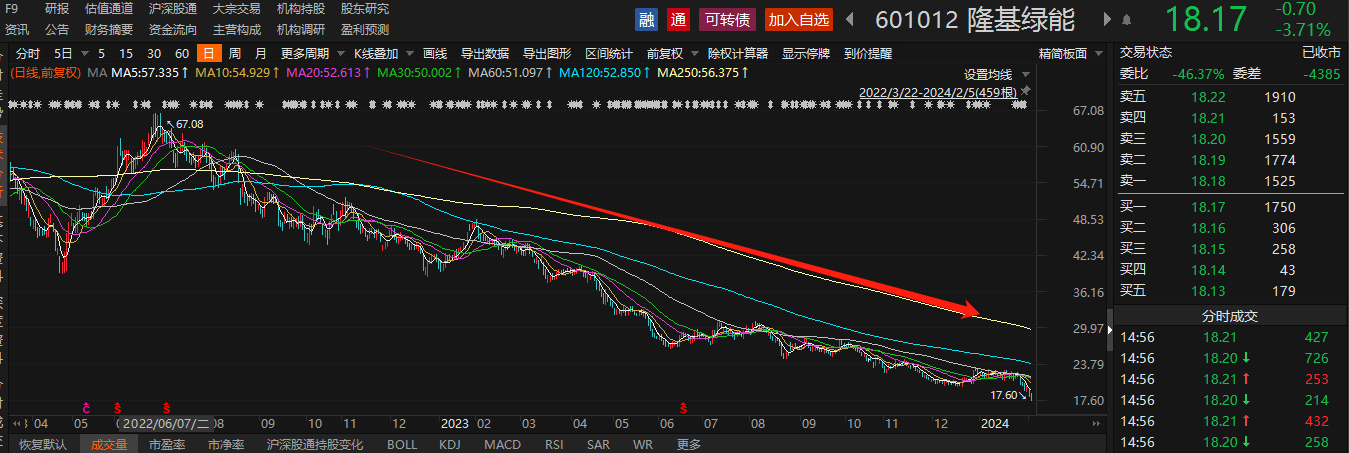
Task: Switch to 分时 intraday view
Action: [28, 52]
